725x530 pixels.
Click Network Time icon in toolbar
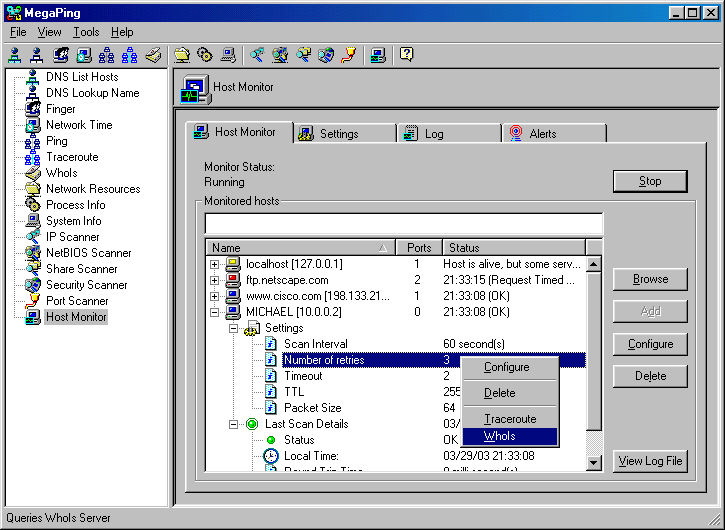point(84,55)
